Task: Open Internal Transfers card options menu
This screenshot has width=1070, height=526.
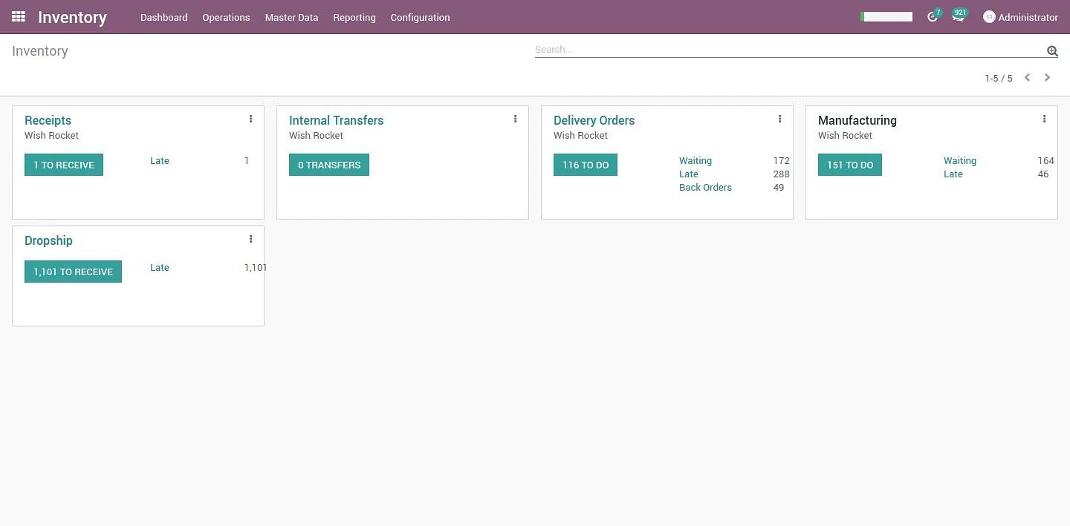Action: point(515,119)
